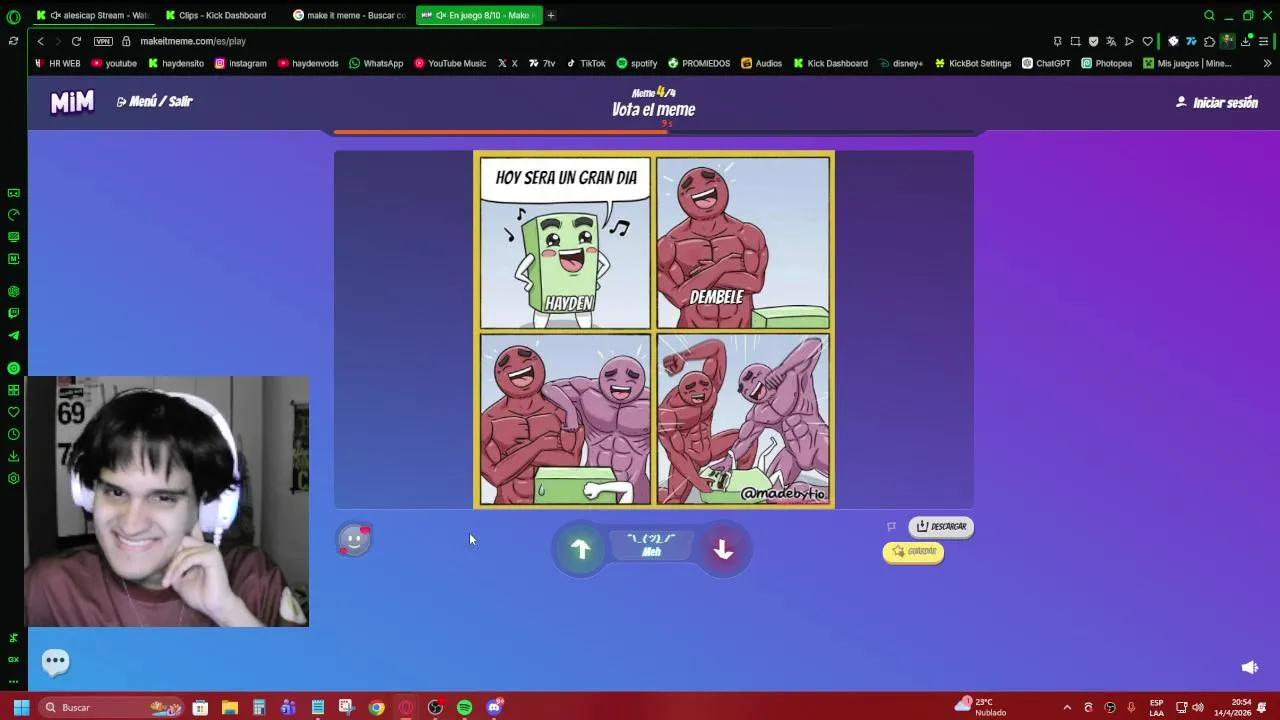Switch to make it meme Google tab
This screenshot has width=1280, height=720.
pos(349,15)
